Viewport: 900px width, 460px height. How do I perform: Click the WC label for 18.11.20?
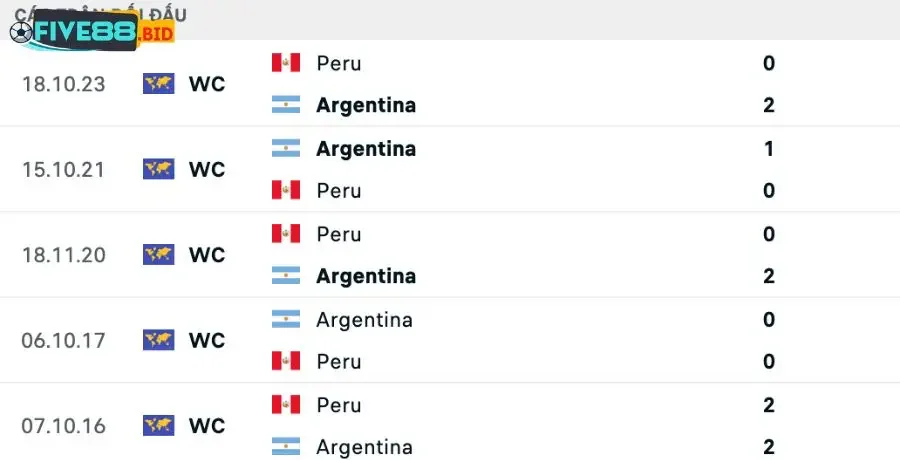[x=207, y=255]
